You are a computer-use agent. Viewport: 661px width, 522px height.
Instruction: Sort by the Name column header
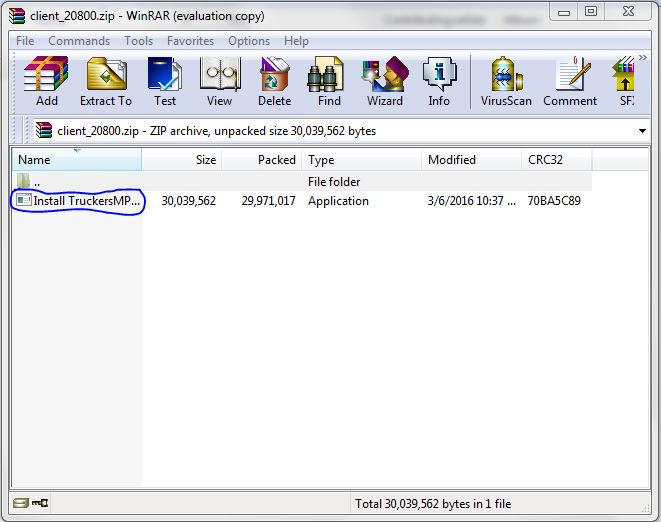(77, 160)
